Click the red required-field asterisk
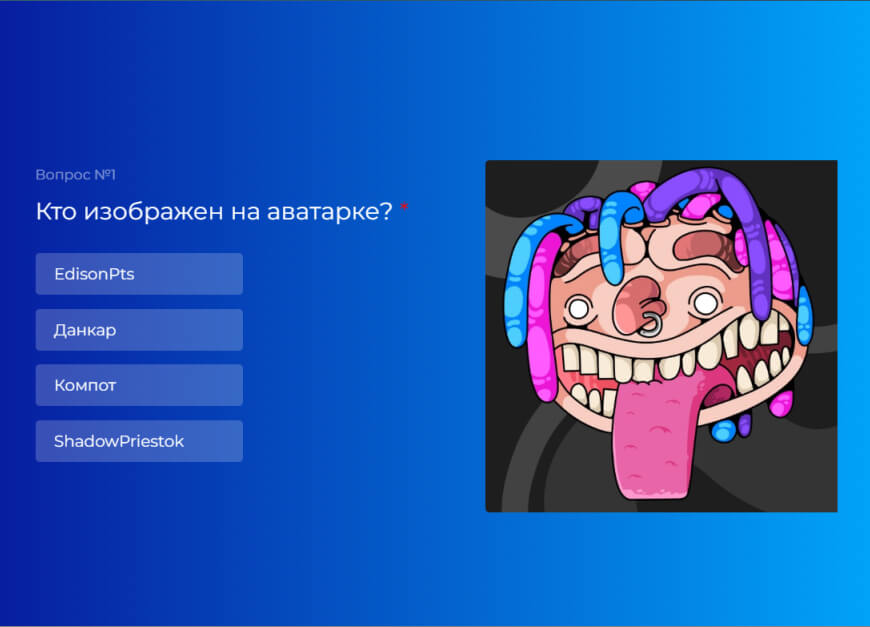Viewport: 870px width, 627px height. (x=404, y=207)
